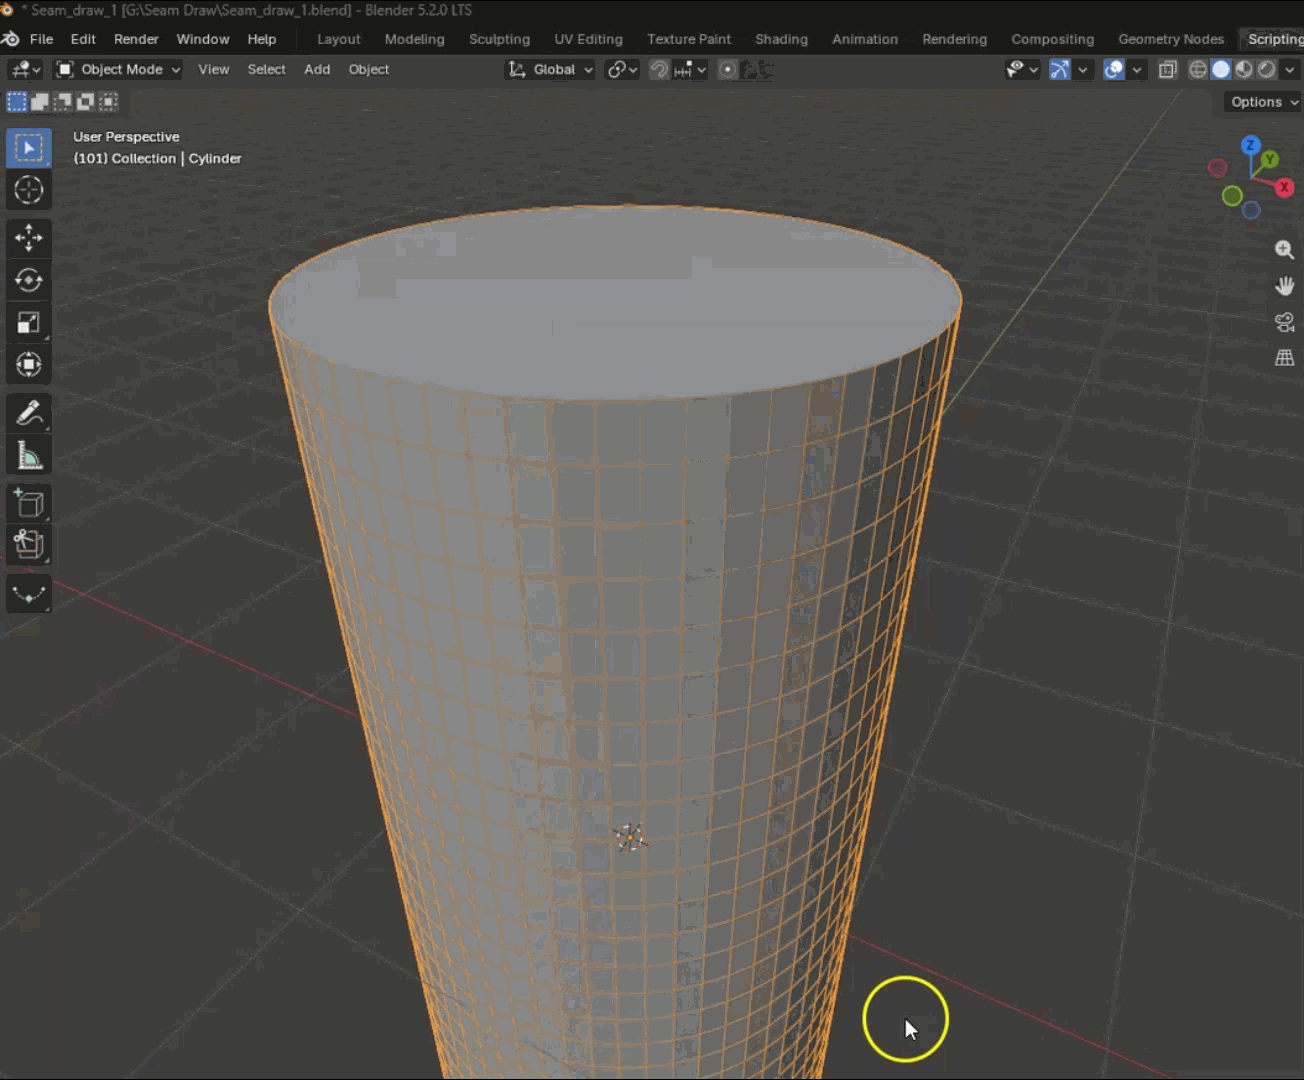Select the Measure tool
Screen dimensions: 1304x1080
tap(29, 456)
